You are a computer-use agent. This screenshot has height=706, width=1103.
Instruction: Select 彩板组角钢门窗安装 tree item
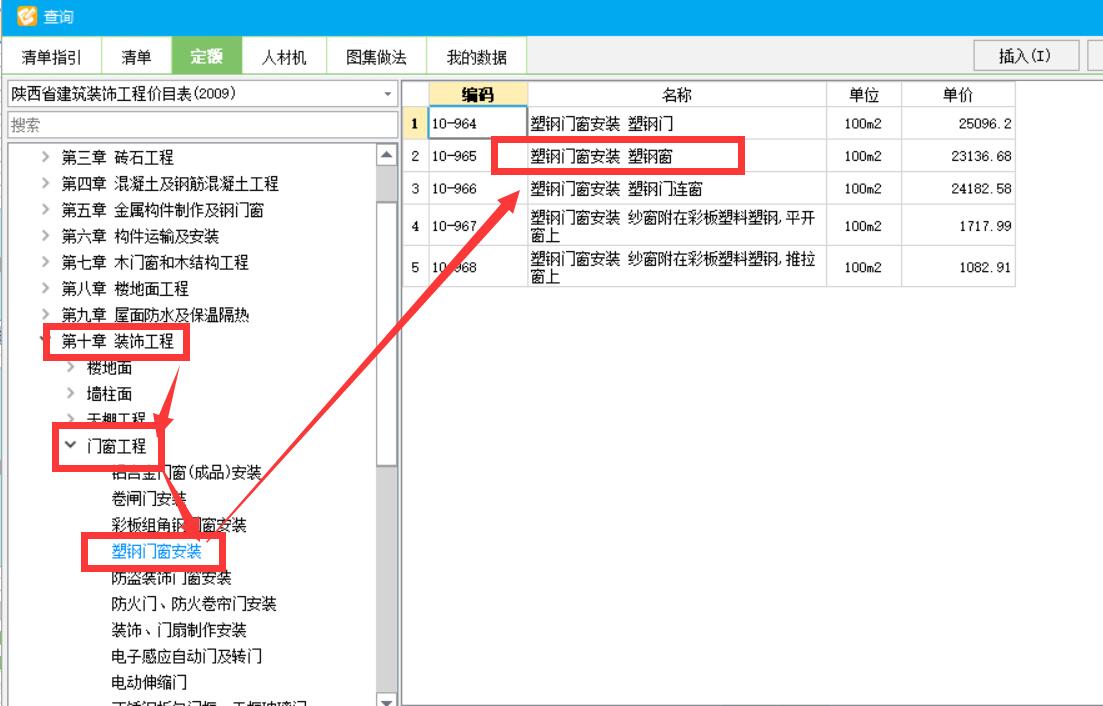click(x=179, y=525)
